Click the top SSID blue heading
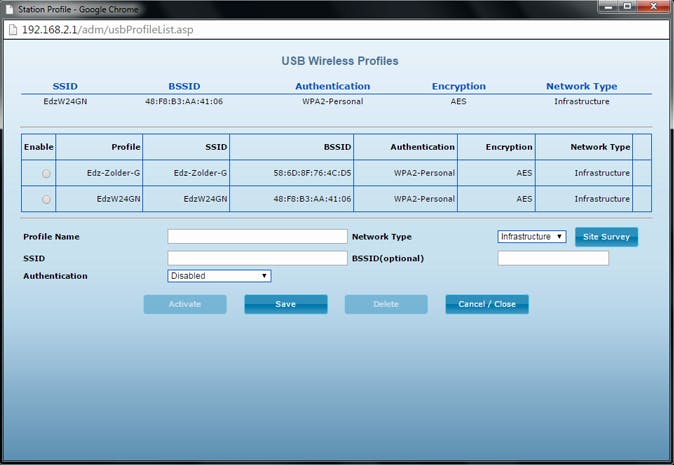Viewport: 674px width, 465px height. point(65,86)
